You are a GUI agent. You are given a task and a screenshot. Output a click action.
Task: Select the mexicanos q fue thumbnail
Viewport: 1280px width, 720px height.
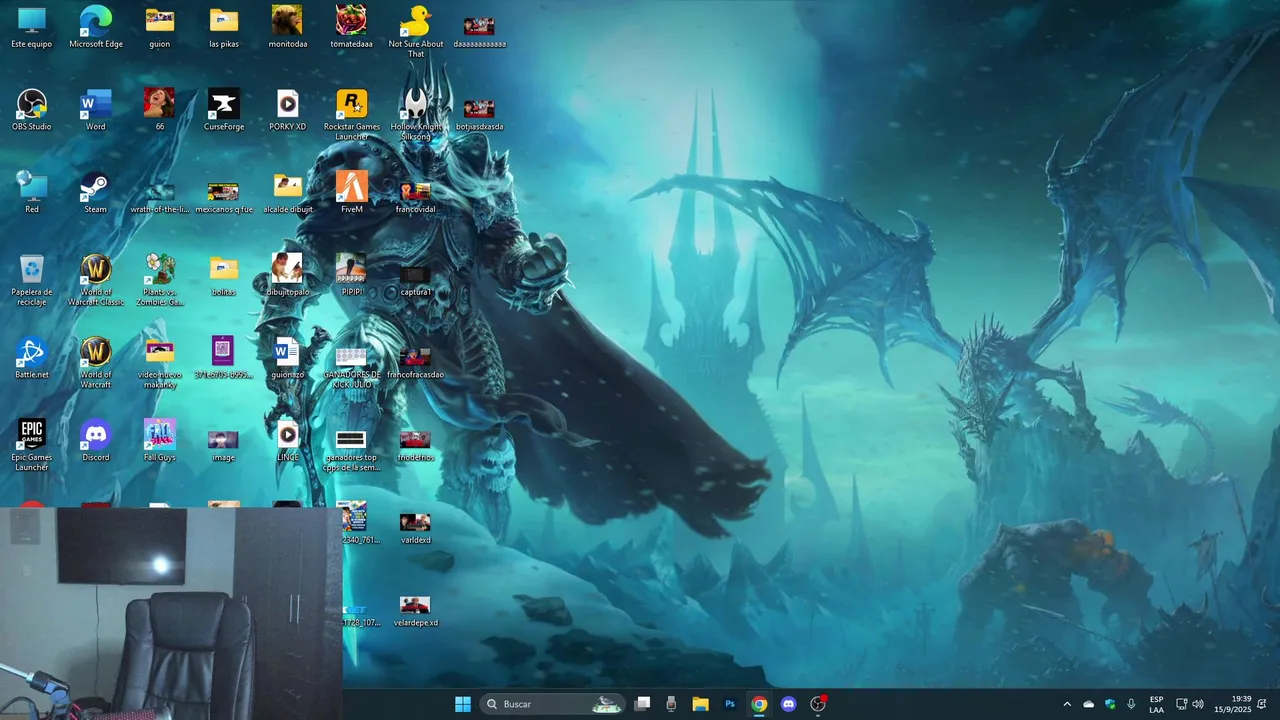pyautogui.click(x=224, y=196)
